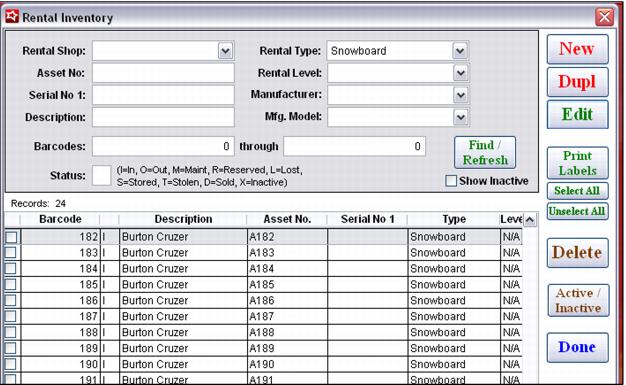Click the Done button

pos(577,347)
